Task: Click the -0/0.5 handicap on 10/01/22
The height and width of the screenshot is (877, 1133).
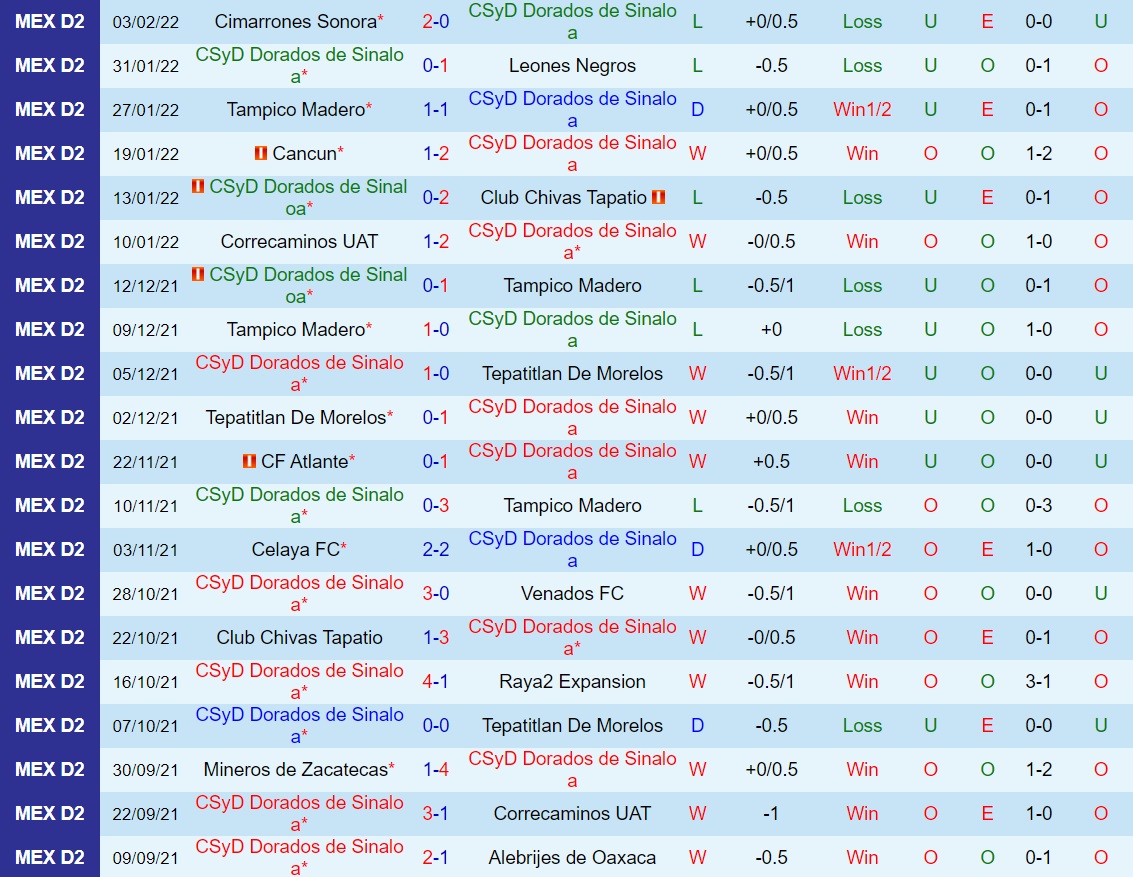Action: [x=772, y=241]
